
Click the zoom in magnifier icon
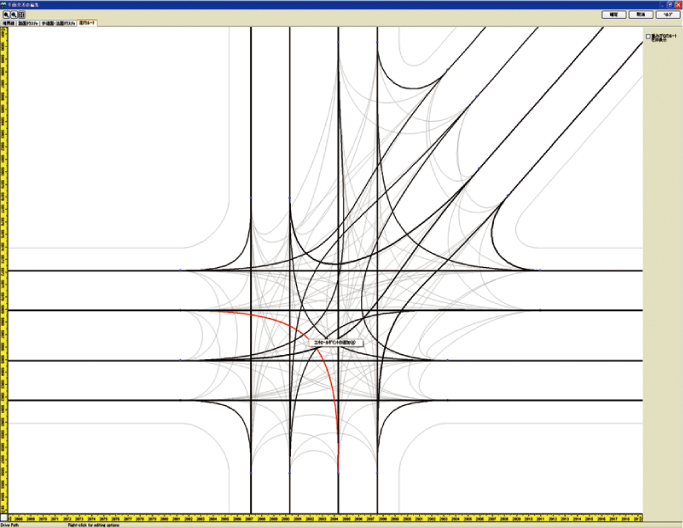pos(6,14)
